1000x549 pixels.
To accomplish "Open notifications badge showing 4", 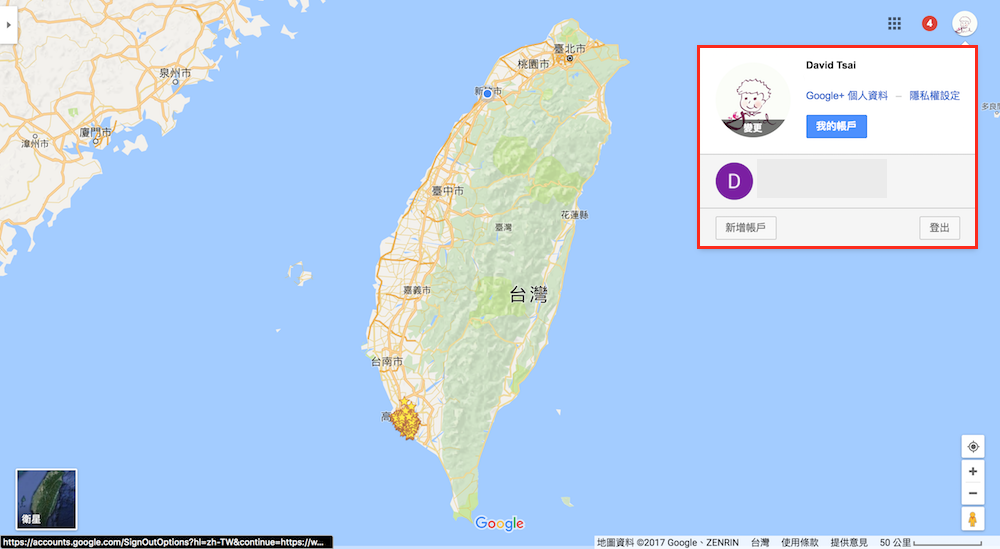I will (929, 24).
